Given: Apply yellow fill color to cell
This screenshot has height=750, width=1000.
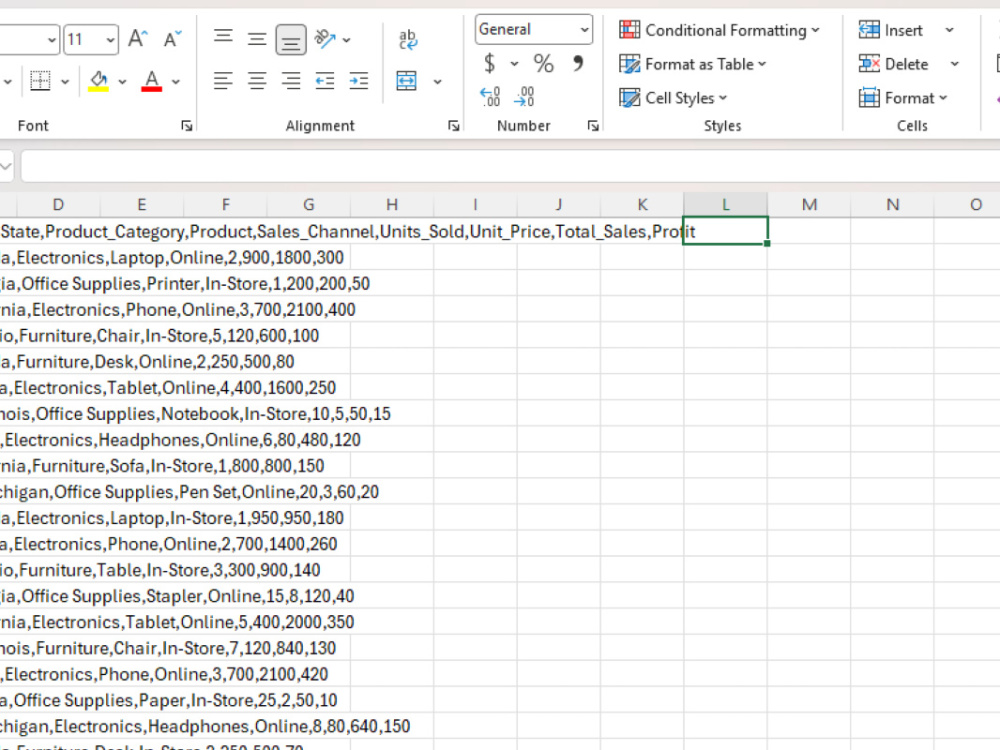Looking at the screenshot, I should point(98,81).
